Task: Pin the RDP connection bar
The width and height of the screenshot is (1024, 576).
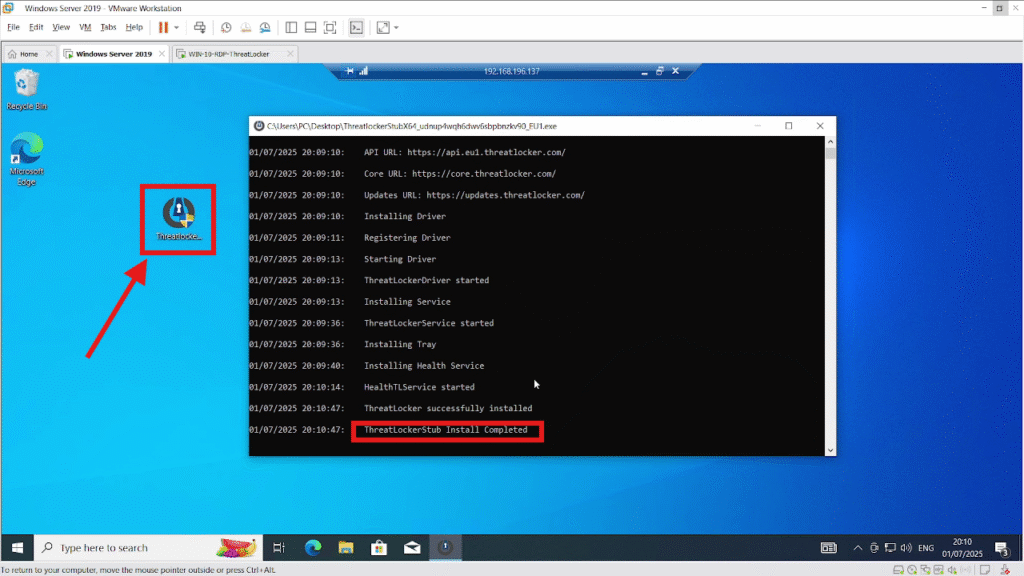Action: (350, 71)
